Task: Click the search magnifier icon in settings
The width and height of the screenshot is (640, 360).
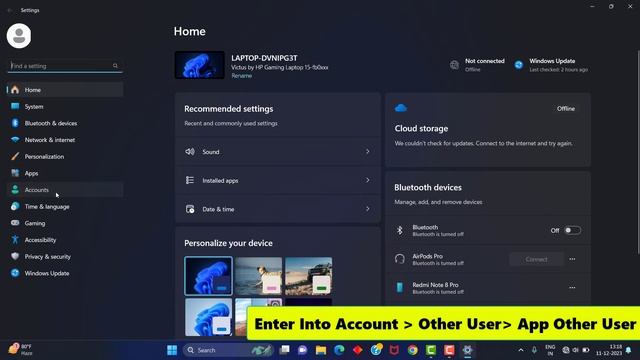Action: [116, 66]
